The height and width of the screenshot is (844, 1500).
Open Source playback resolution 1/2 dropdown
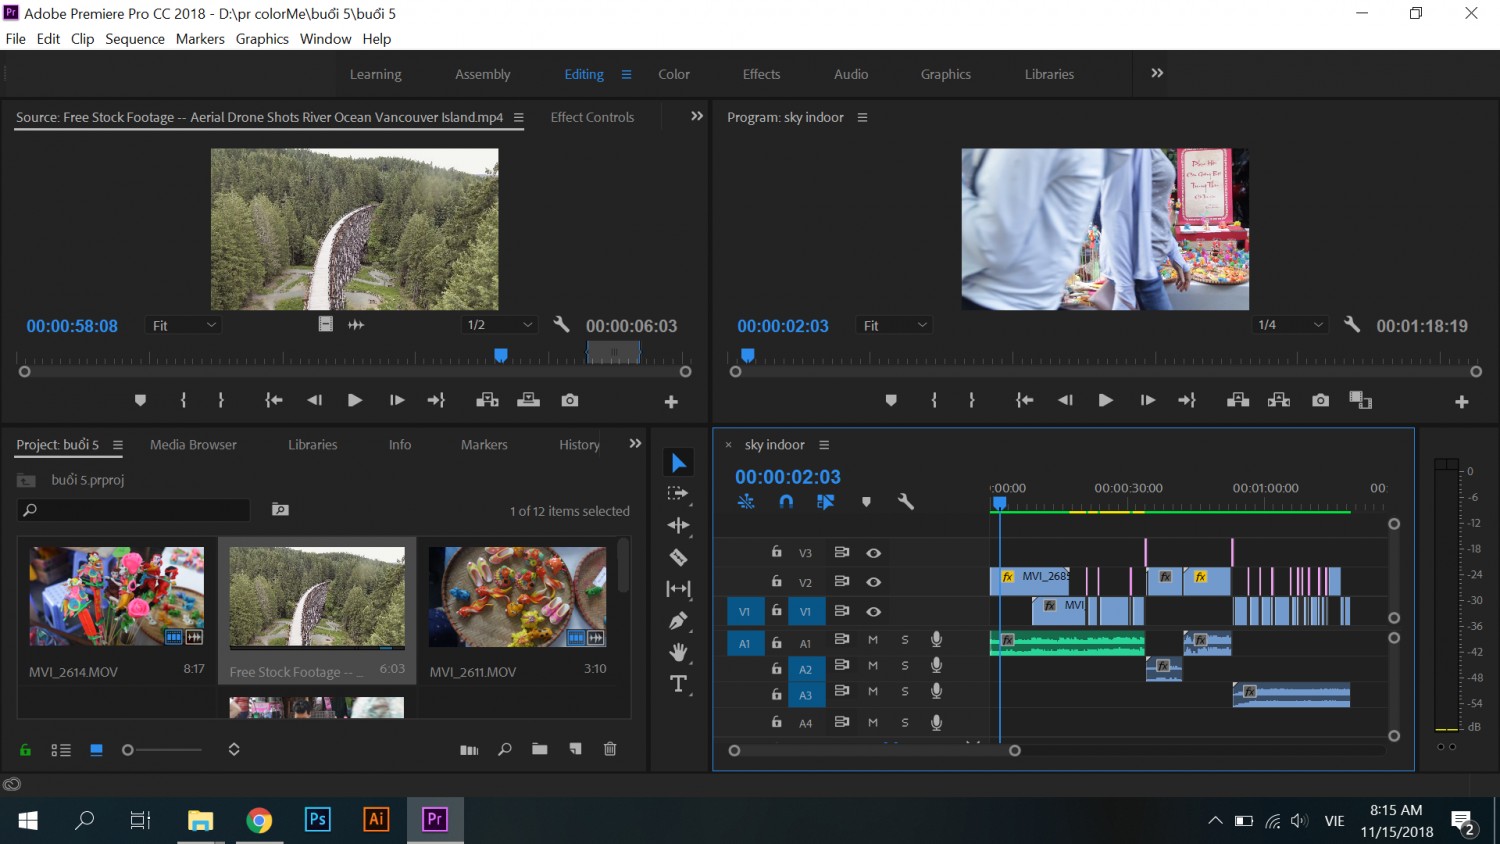tap(500, 325)
